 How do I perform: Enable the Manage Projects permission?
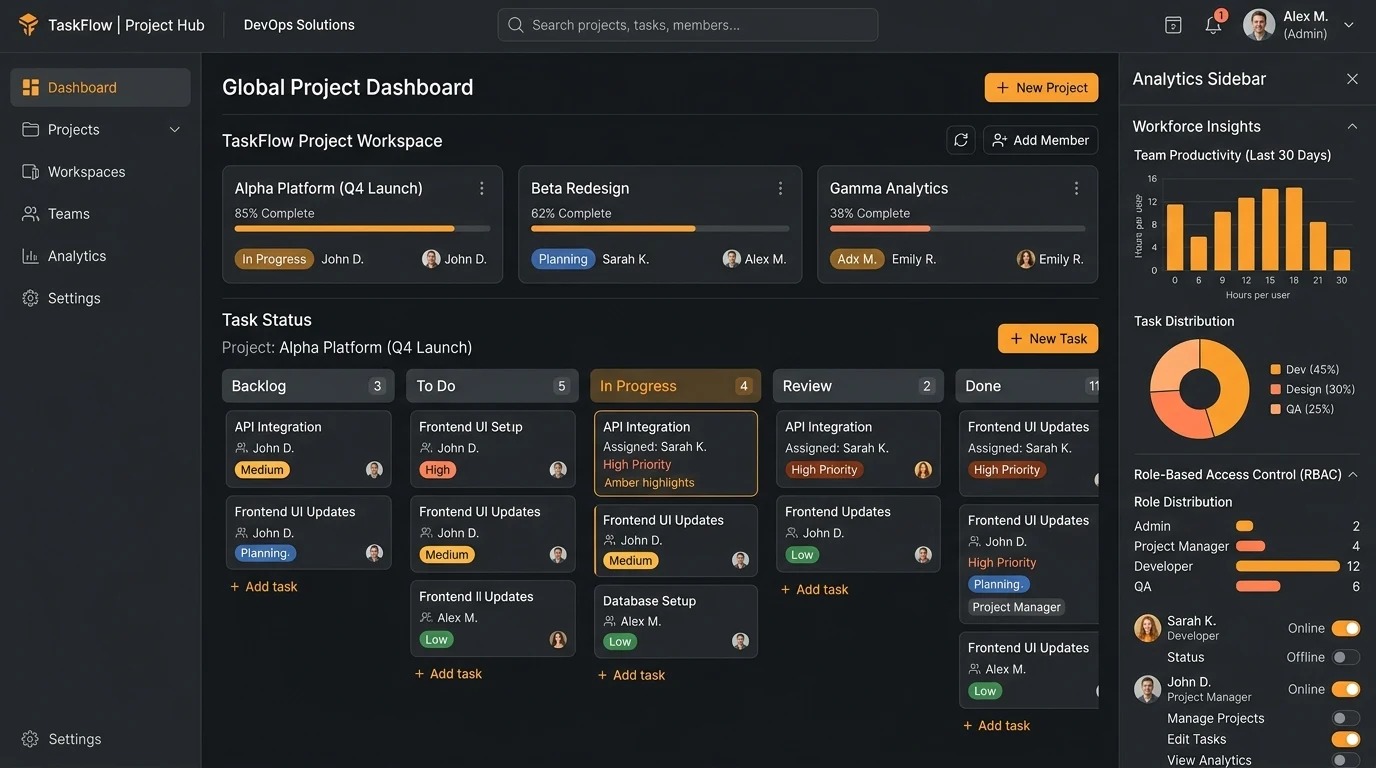tap(1346, 718)
